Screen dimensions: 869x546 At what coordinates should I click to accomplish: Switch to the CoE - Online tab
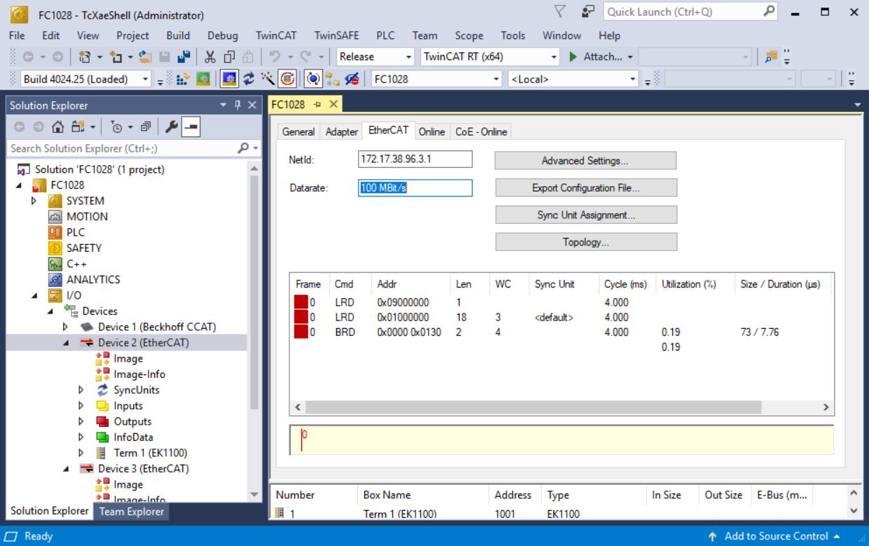pos(481,132)
